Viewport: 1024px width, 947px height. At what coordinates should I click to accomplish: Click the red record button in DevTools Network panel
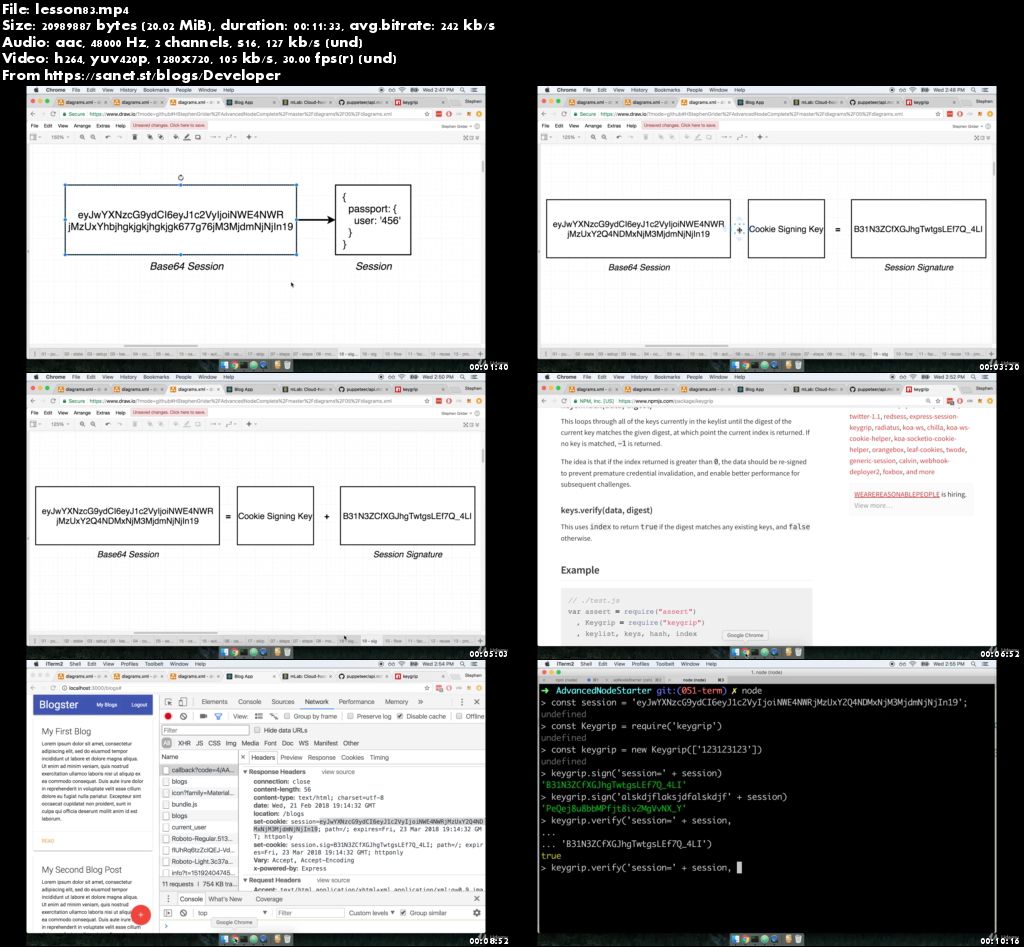168,716
